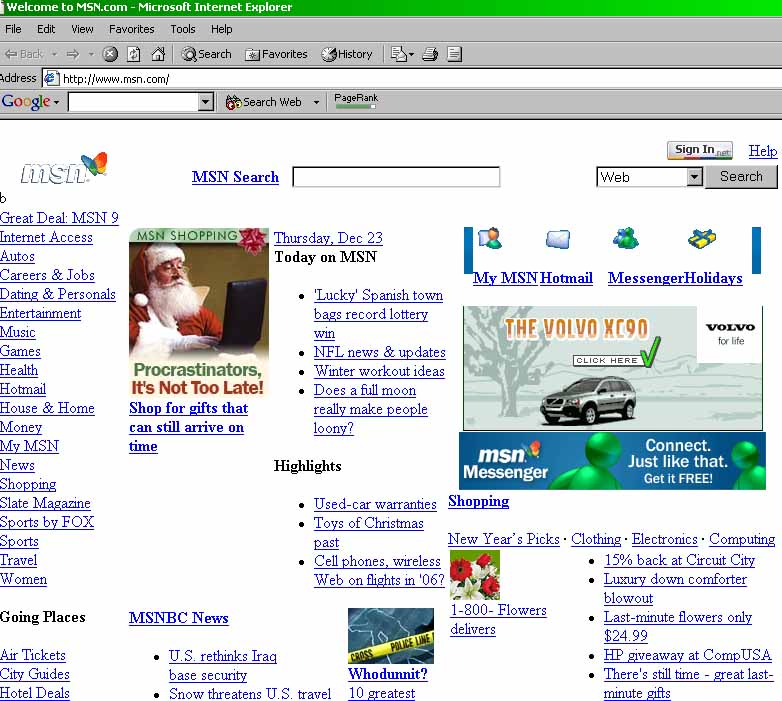
Task: Open the Electronics shopping category link
Action: 665,539
